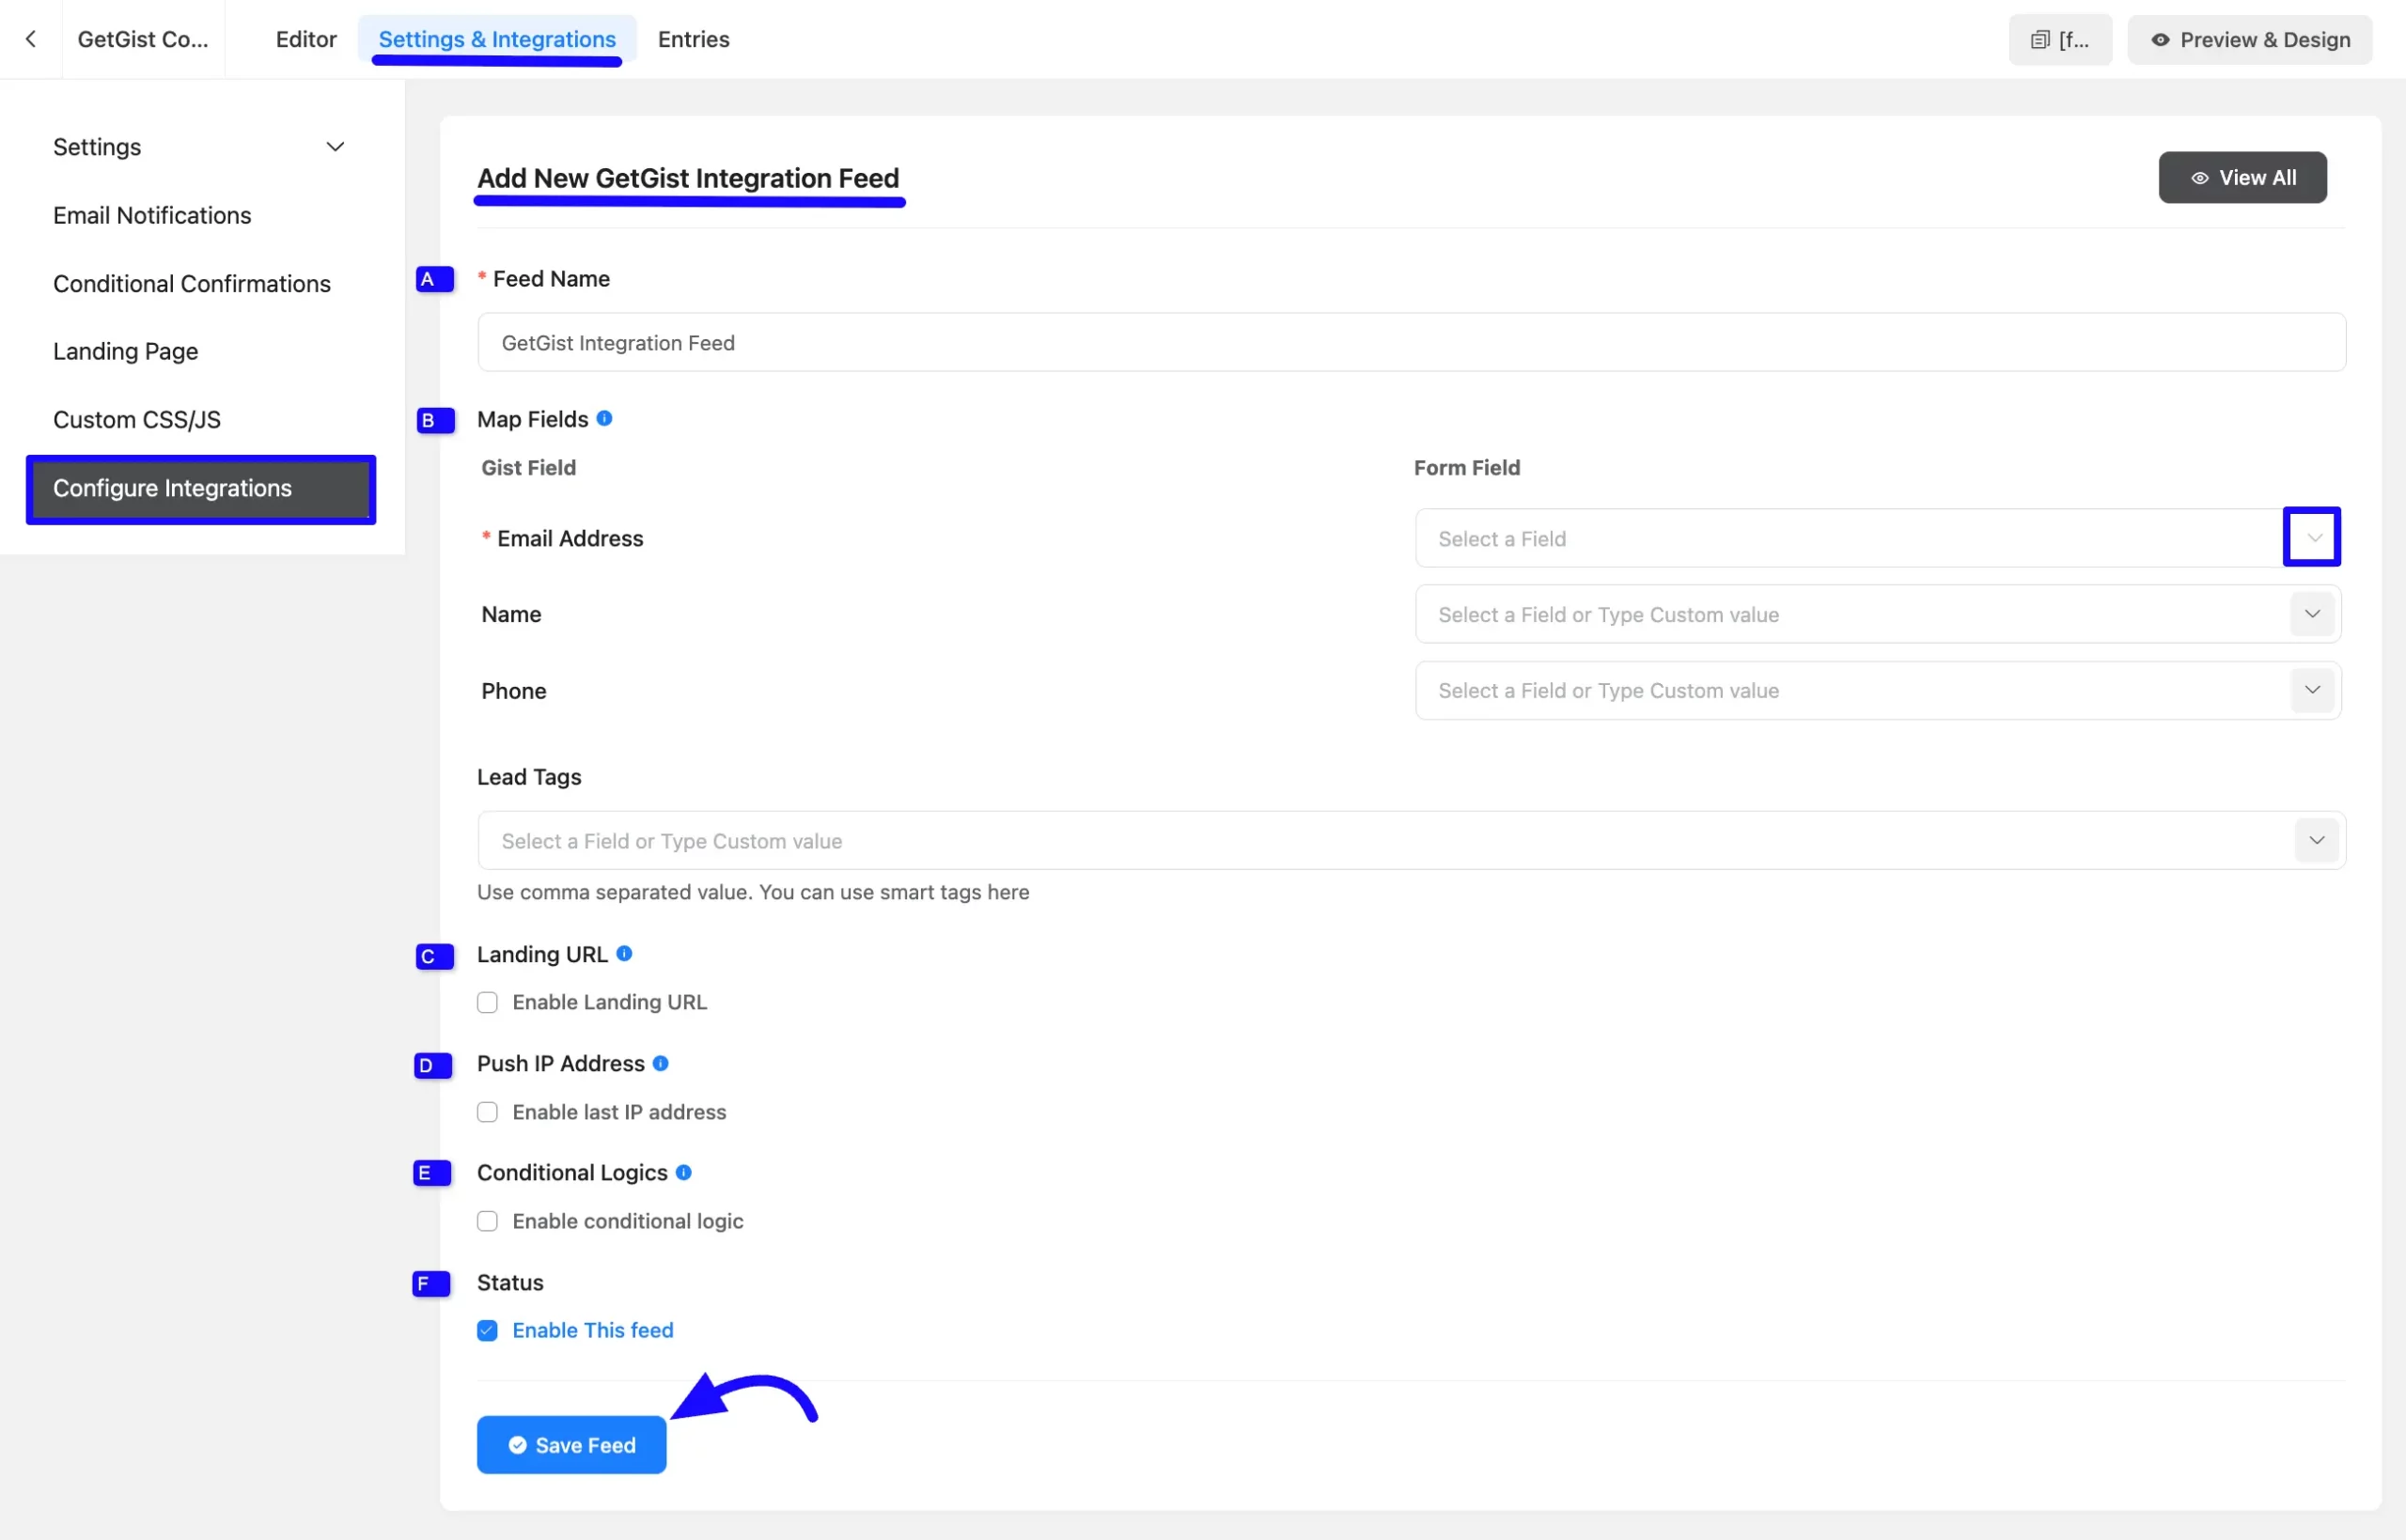Viewport: 2406px width, 1540px height.
Task: Expand the Settings sidebar section
Action: click(335, 147)
